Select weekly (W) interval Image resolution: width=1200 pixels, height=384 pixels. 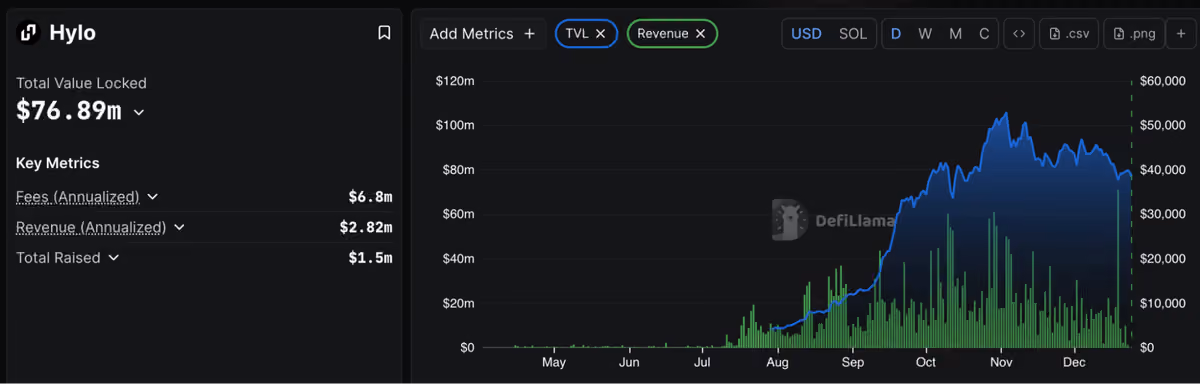tap(925, 33)
